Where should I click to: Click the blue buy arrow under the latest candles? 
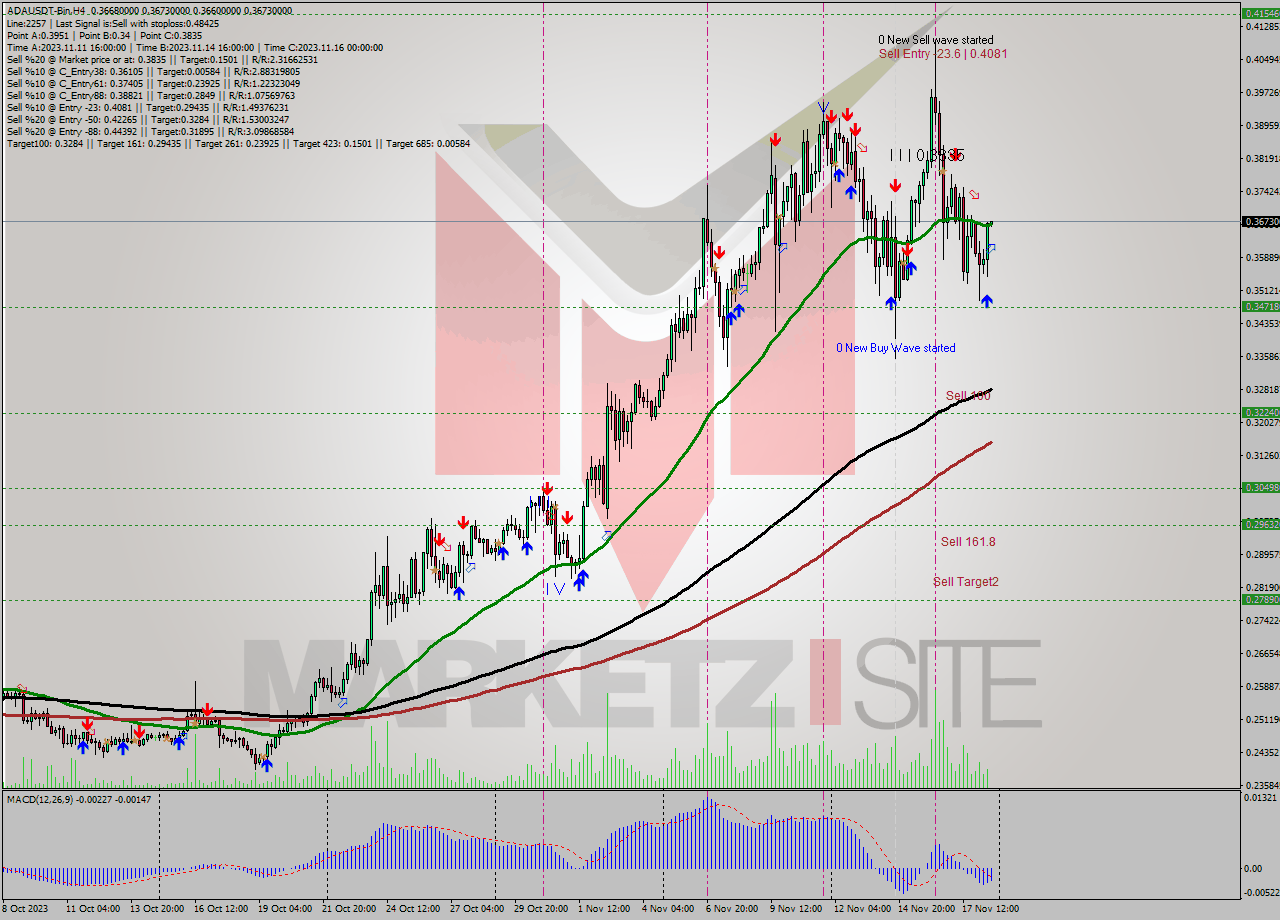tap(987, 300)
